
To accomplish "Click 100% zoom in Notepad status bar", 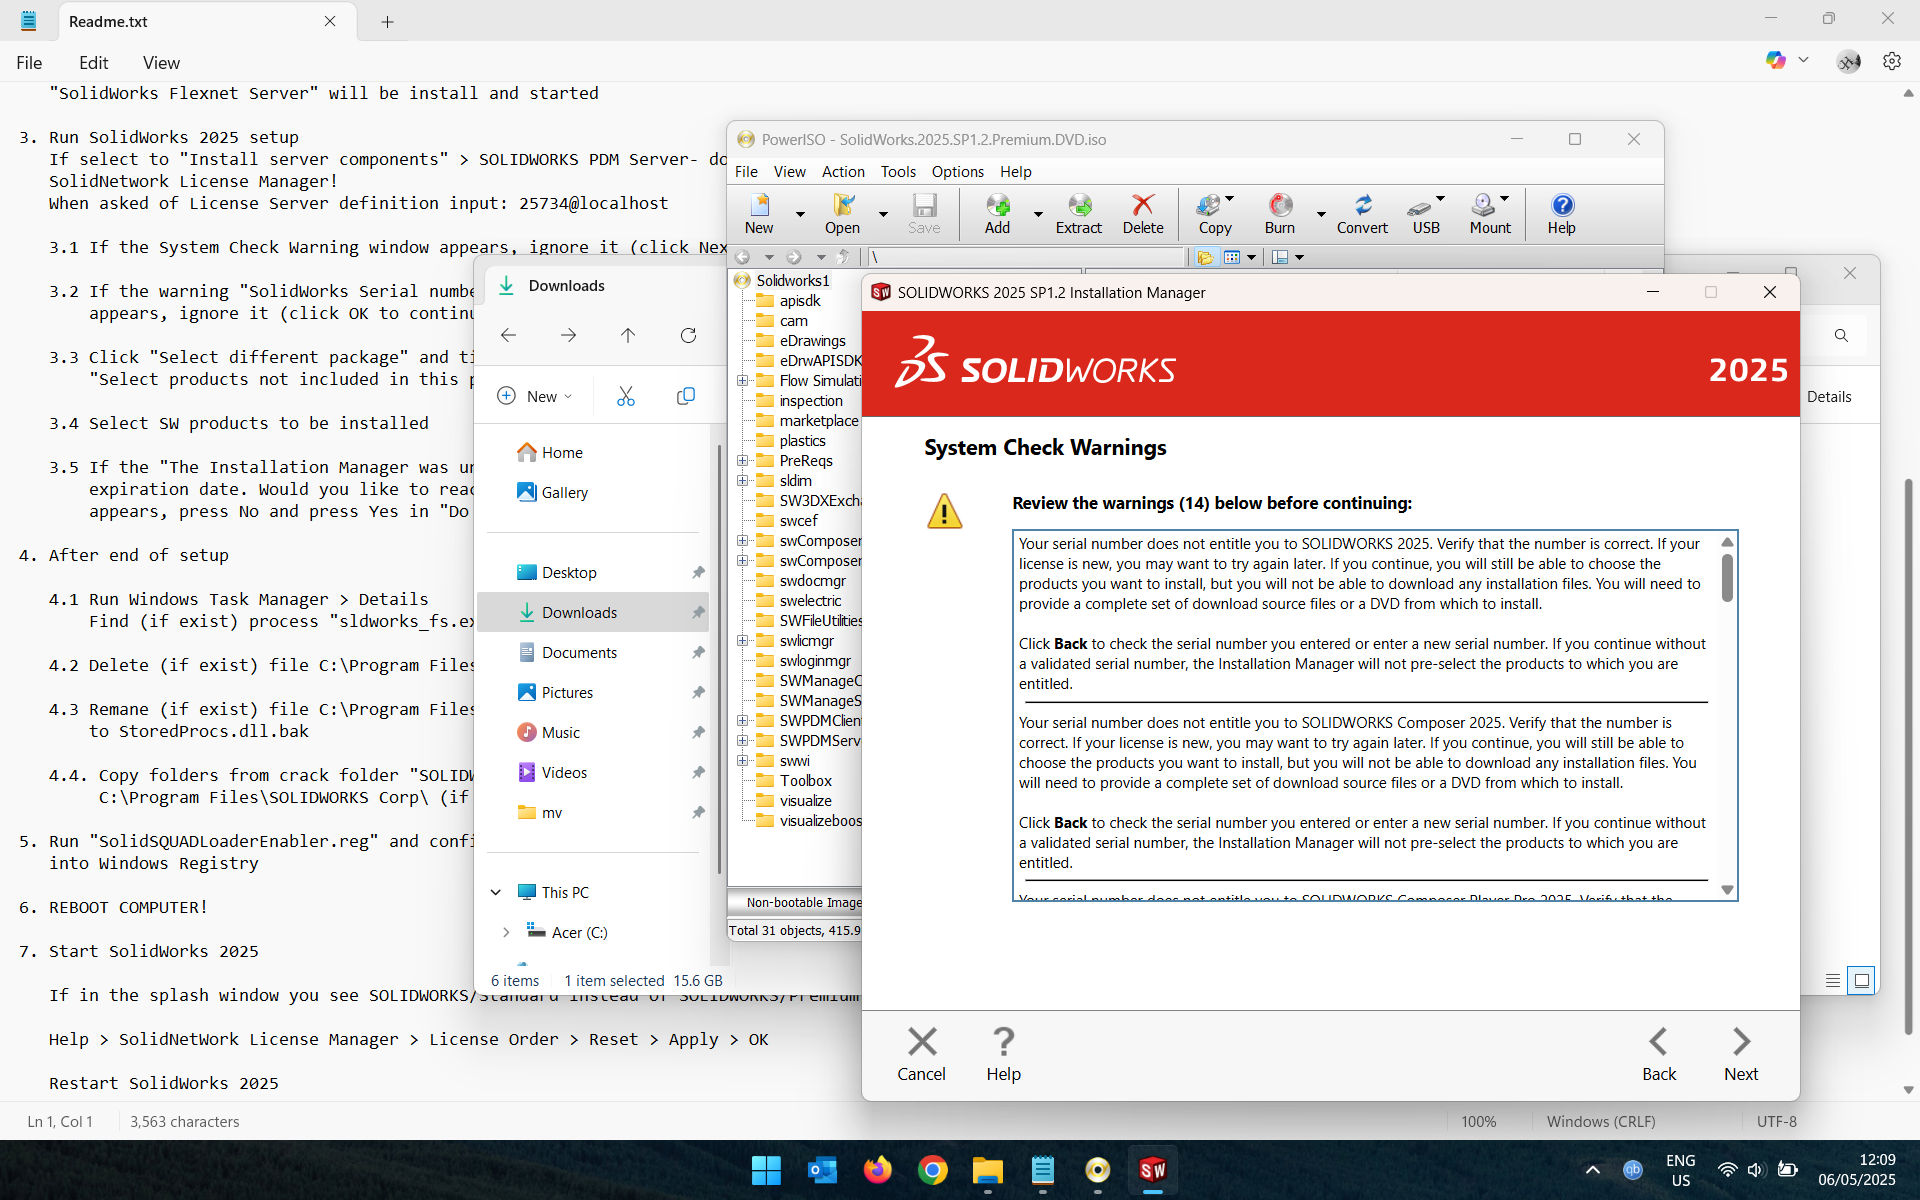I will (1478, 1121).
